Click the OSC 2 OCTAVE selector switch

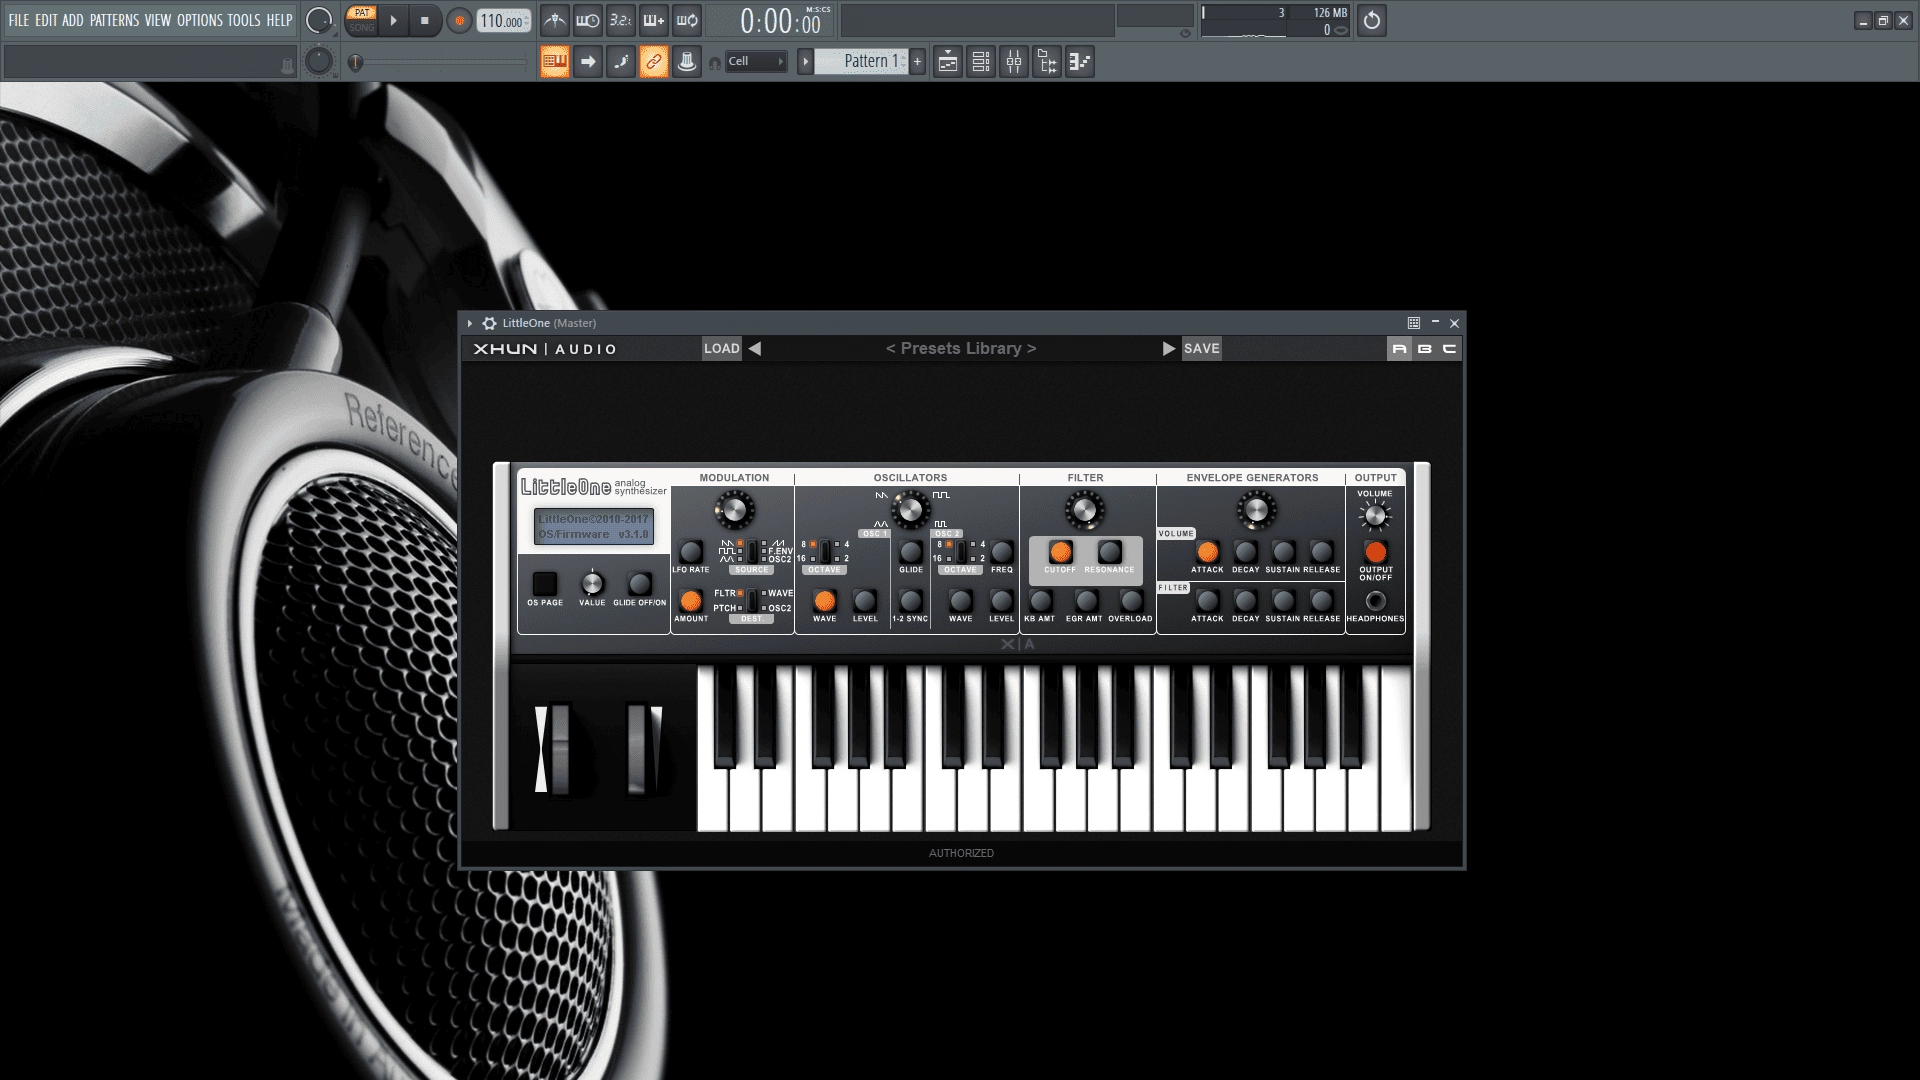coord(961,552)
